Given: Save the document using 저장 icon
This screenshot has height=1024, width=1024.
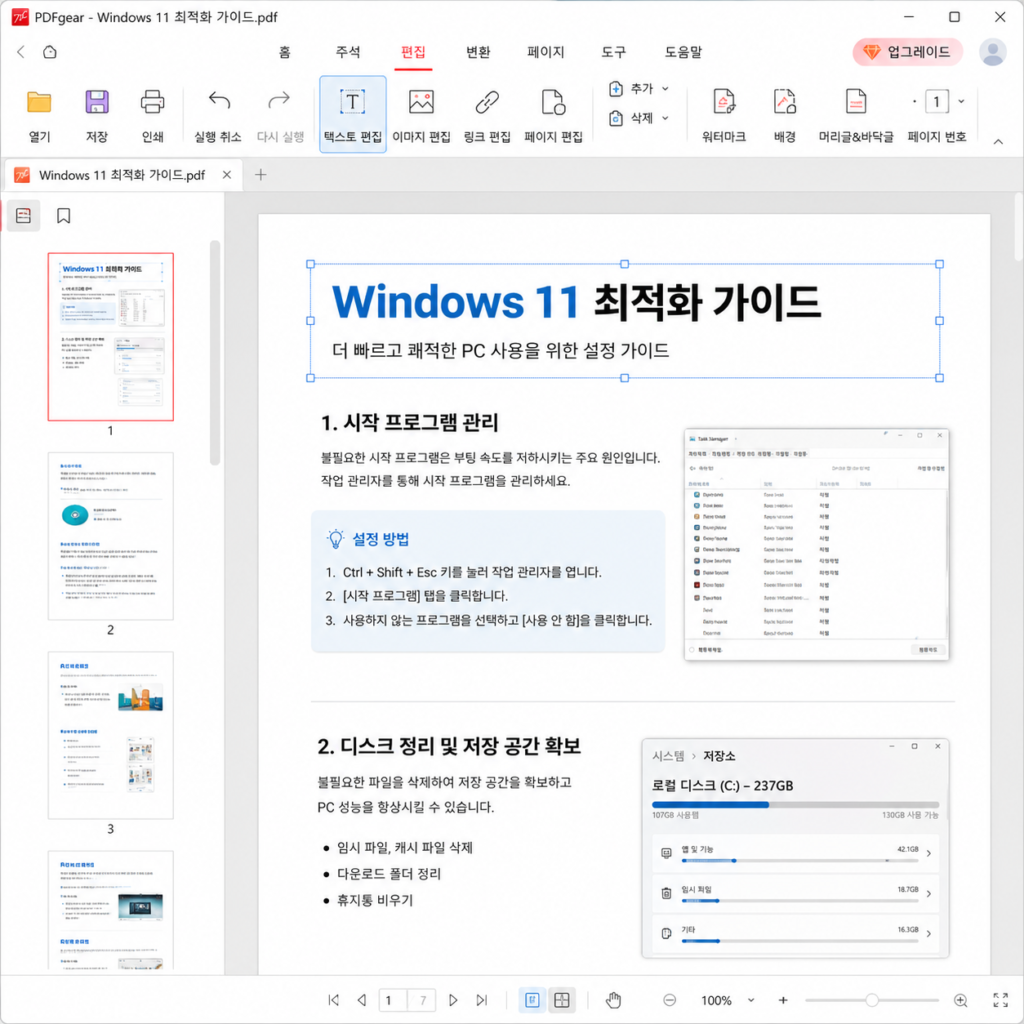Looking at the screenshot, I should pyautogui.click(x=97, y=115).
